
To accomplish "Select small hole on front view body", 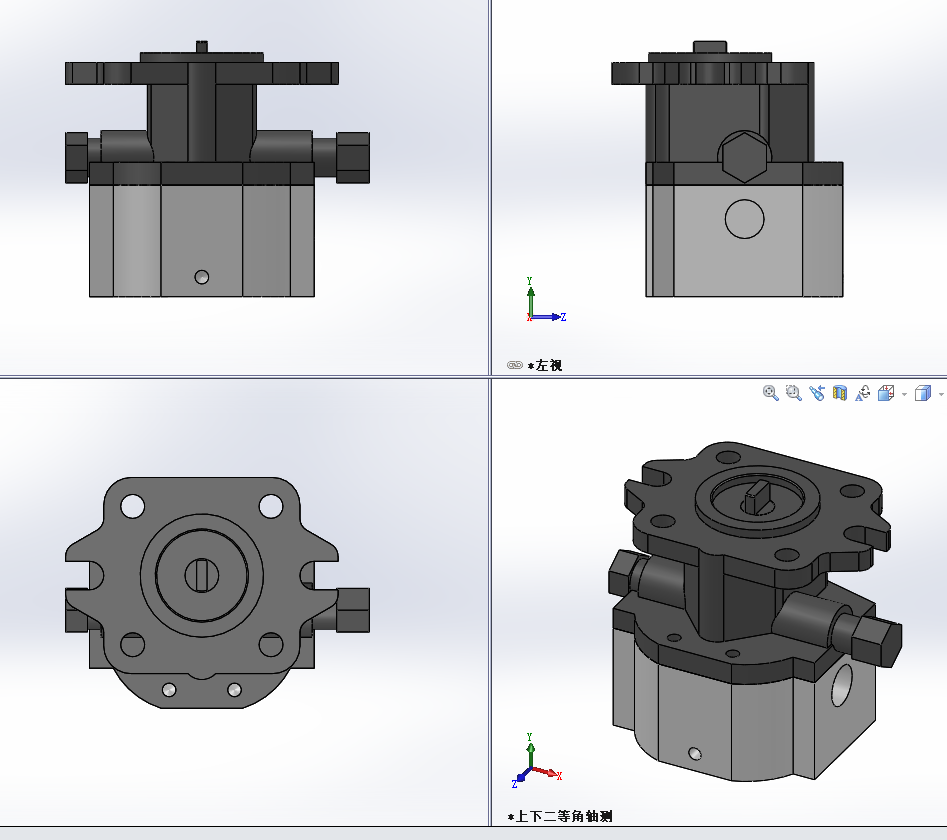I will click(202, 277).
